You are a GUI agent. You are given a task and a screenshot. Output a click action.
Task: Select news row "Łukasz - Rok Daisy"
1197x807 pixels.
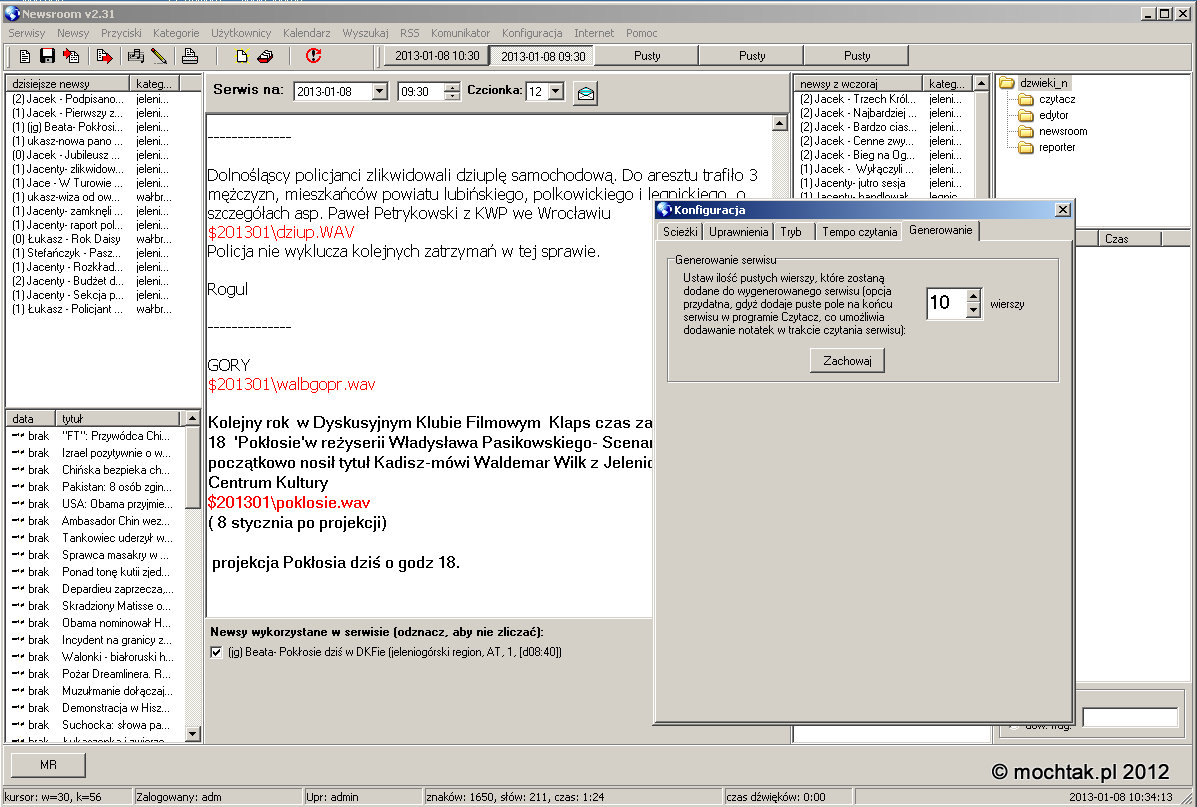coord(66,239)
